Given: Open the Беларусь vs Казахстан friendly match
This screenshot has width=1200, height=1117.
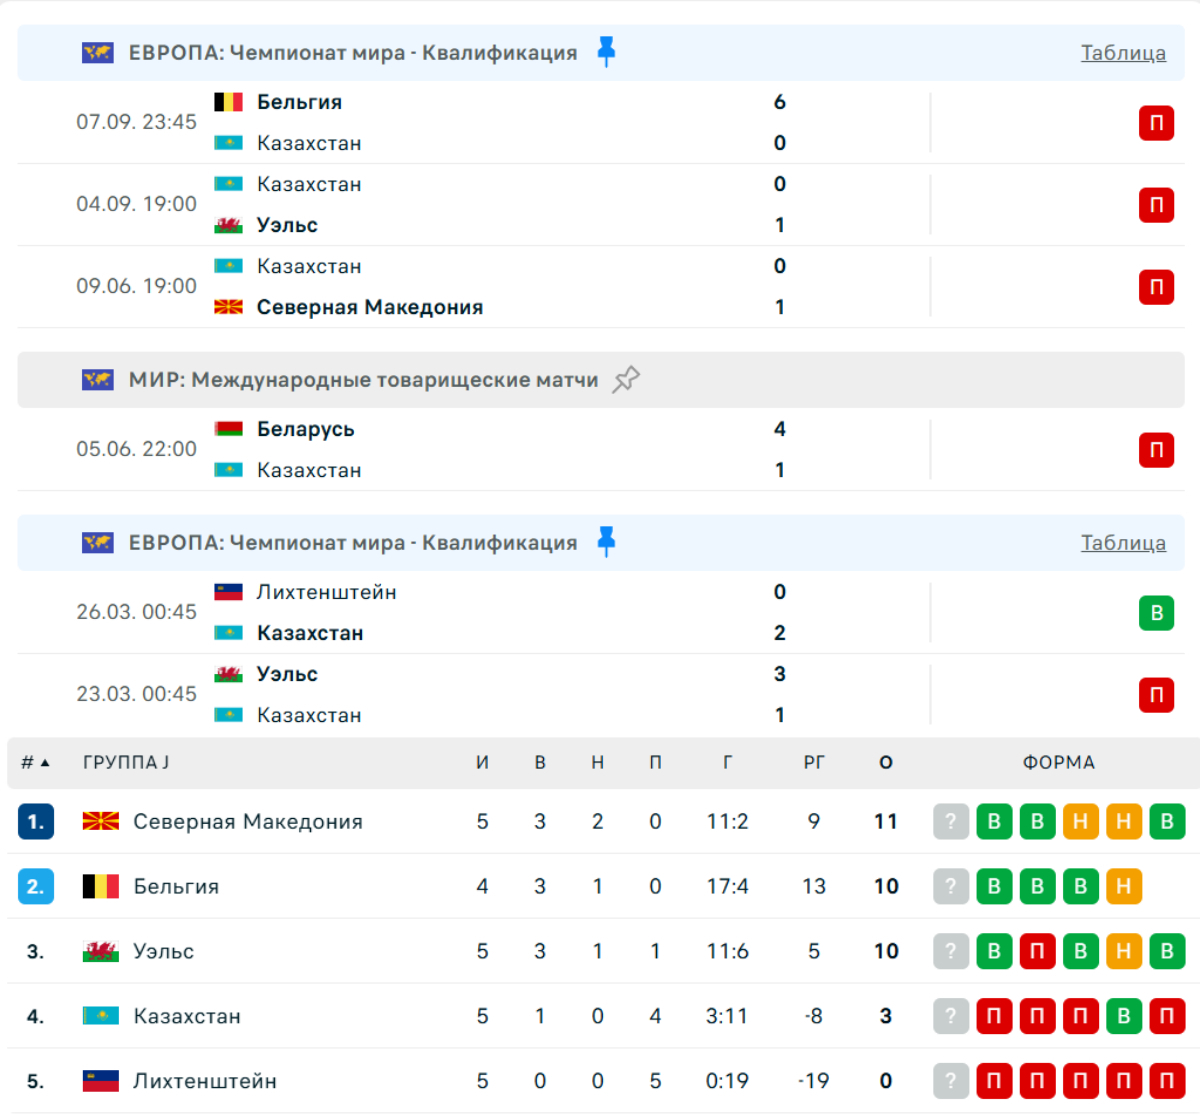Looking at the screenshot, I should tap(601, 449).
